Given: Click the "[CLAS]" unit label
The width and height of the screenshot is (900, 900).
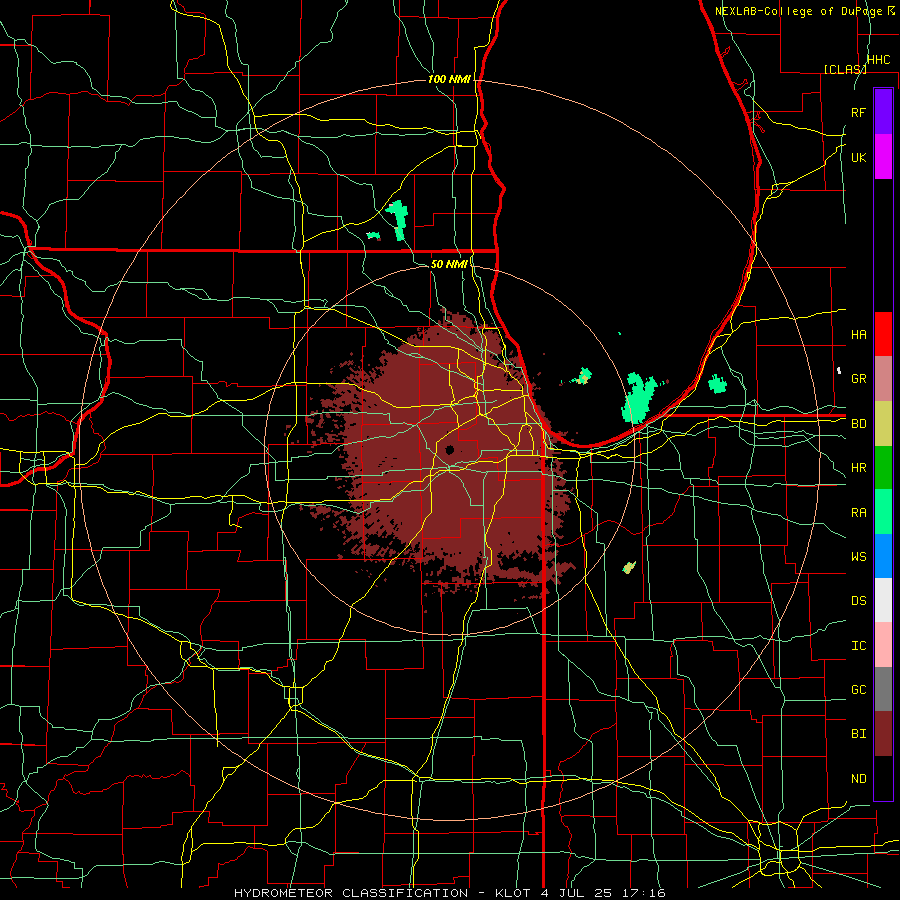Looking at the screenshot, I should point(845,69).
